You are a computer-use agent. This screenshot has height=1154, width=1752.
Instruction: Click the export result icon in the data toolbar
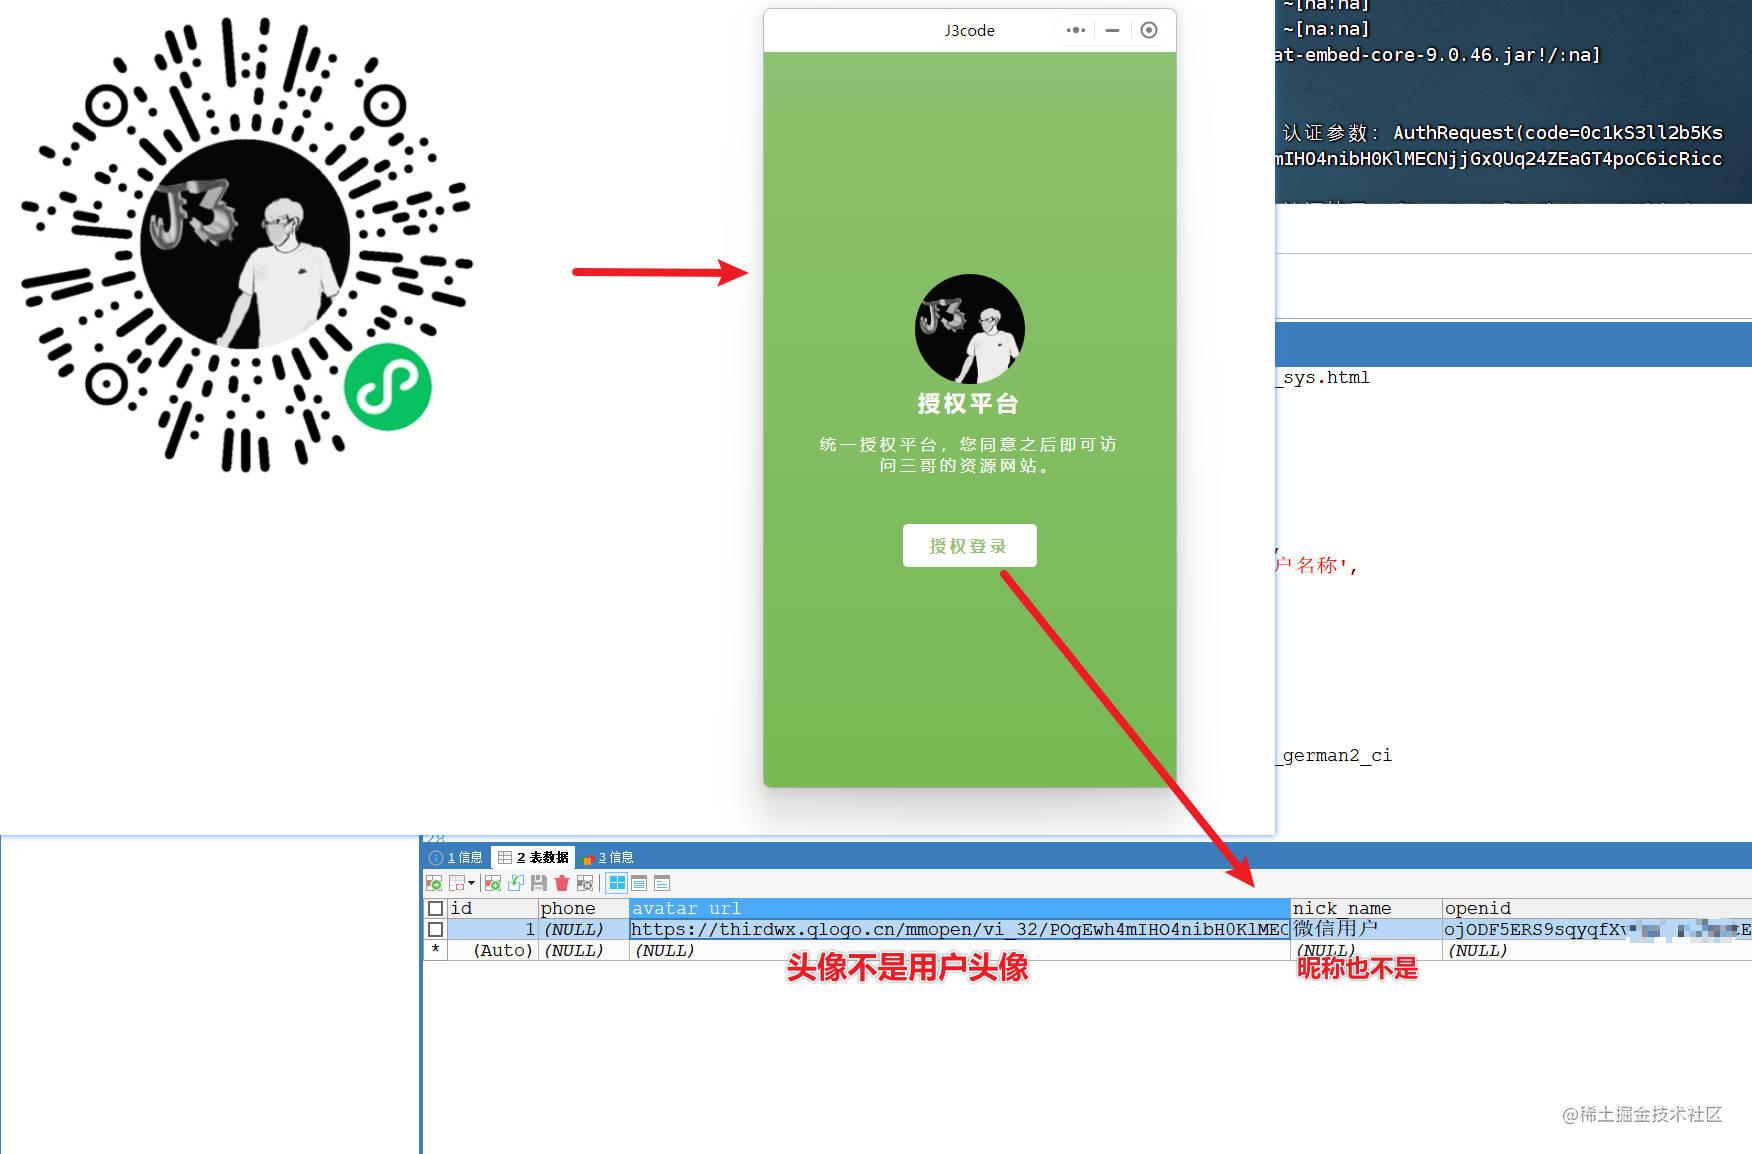point(434,883)
